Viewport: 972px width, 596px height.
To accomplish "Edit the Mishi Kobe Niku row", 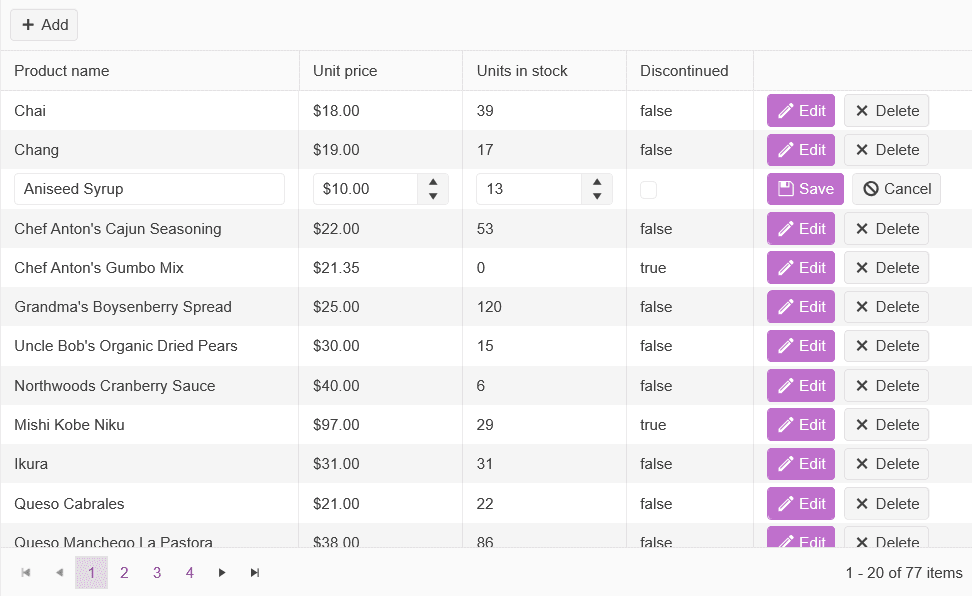I will 801,425.
